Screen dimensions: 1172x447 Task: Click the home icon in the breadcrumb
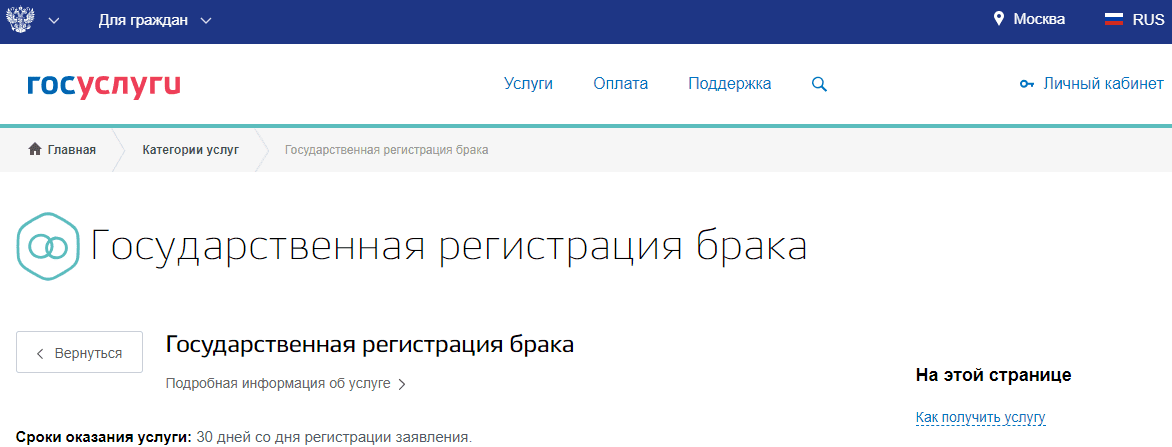tap(34, 150)
